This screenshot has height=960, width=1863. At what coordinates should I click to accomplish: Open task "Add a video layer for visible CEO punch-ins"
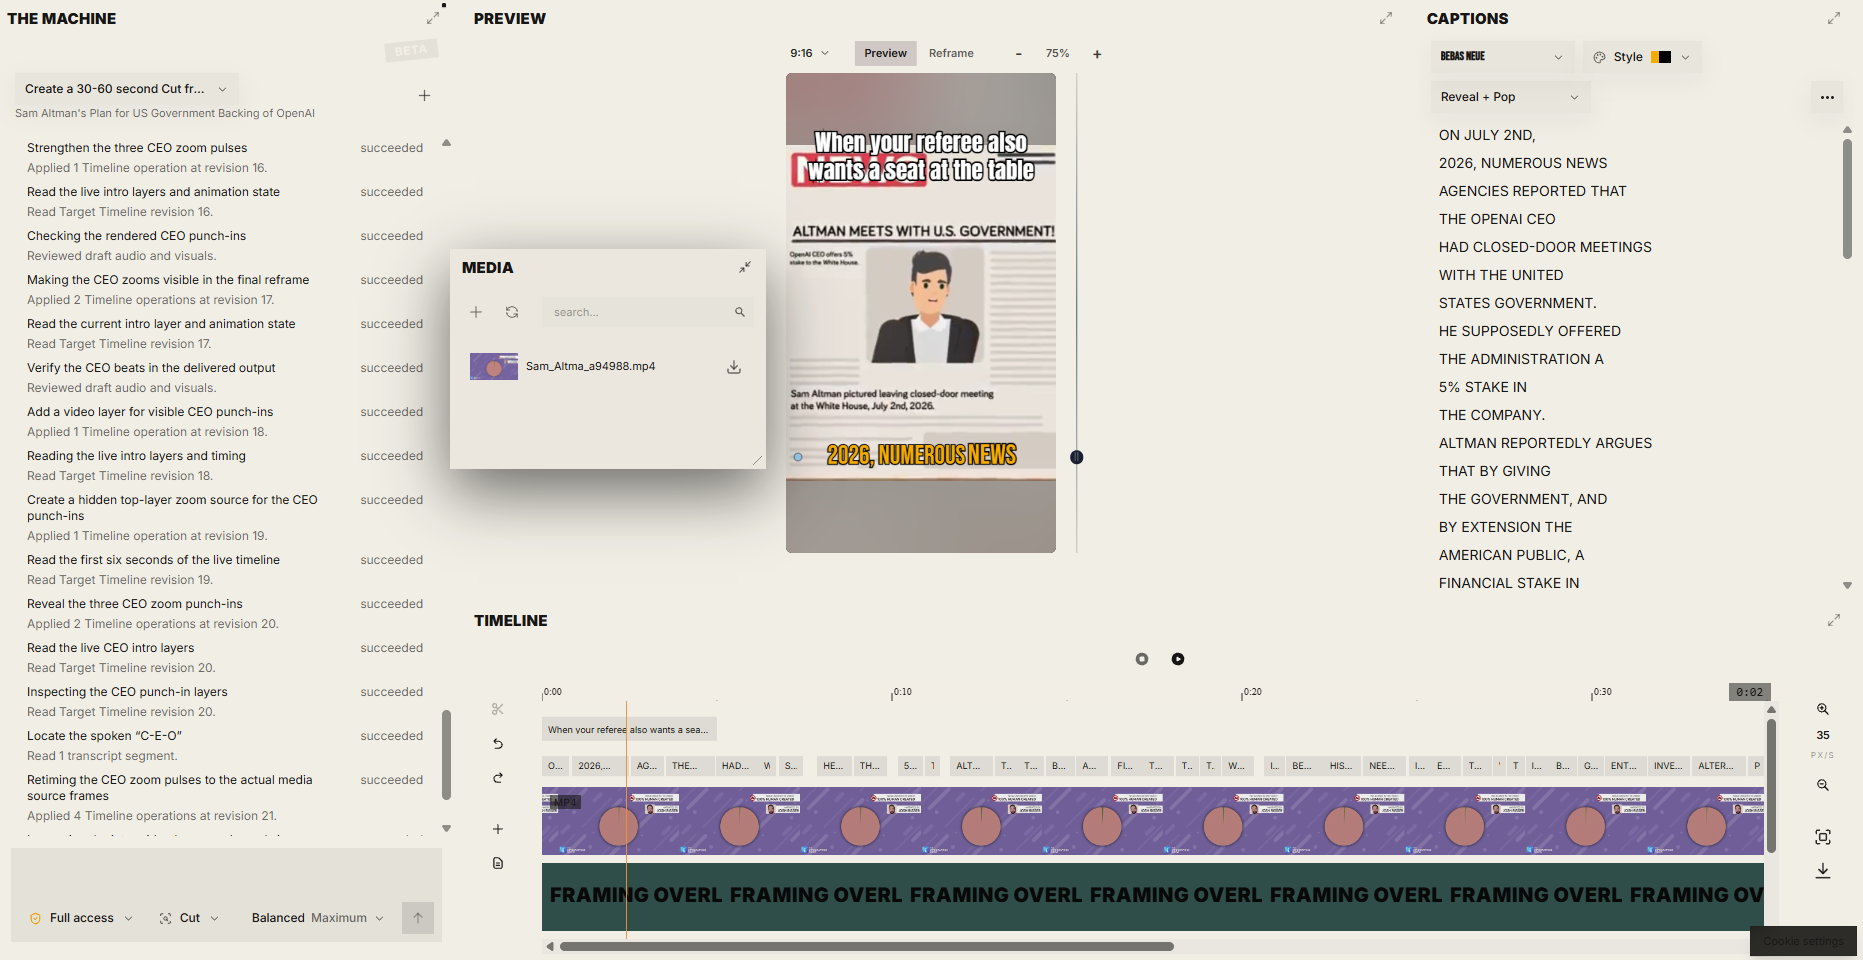pyautogui.click(x=150, y=412)
